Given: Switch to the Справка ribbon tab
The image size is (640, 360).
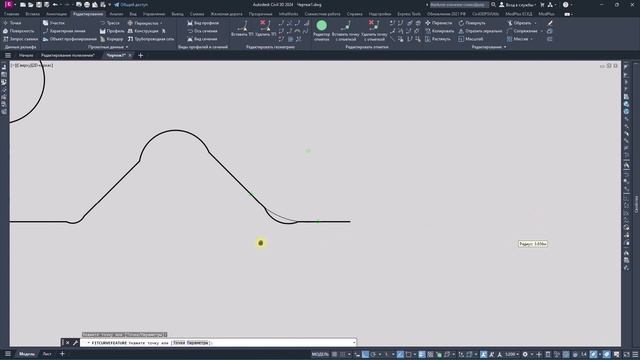Looking at the screenshot, I should coord(354,14).
